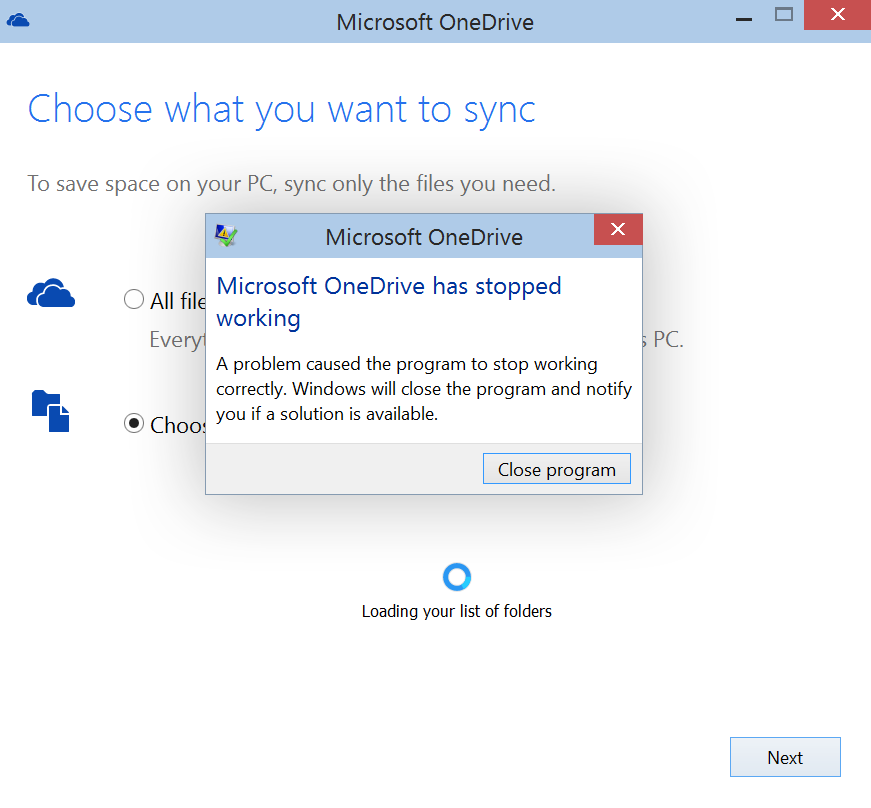Click the OneDrive cloud icon in title bar
Viewport: 871px width, 808px height.
pyautogui.click(x=18, y=21)
